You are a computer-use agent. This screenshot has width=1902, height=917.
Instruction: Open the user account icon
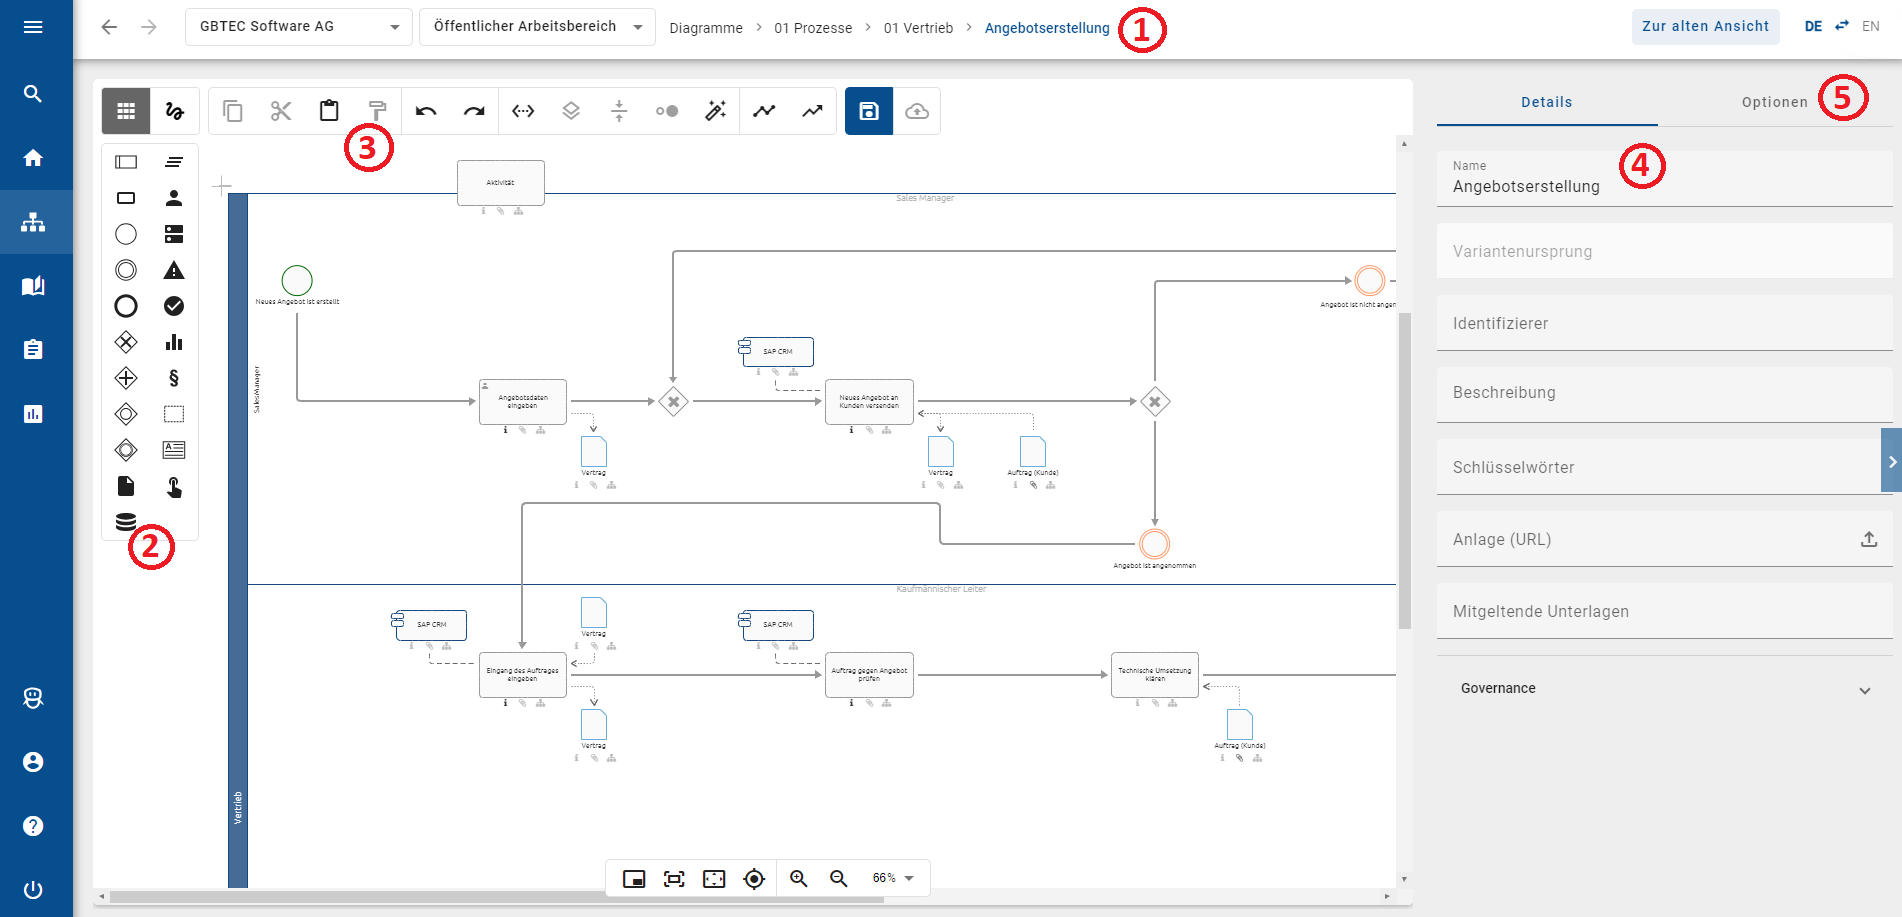pyautogui.click(x=33, y=762)
